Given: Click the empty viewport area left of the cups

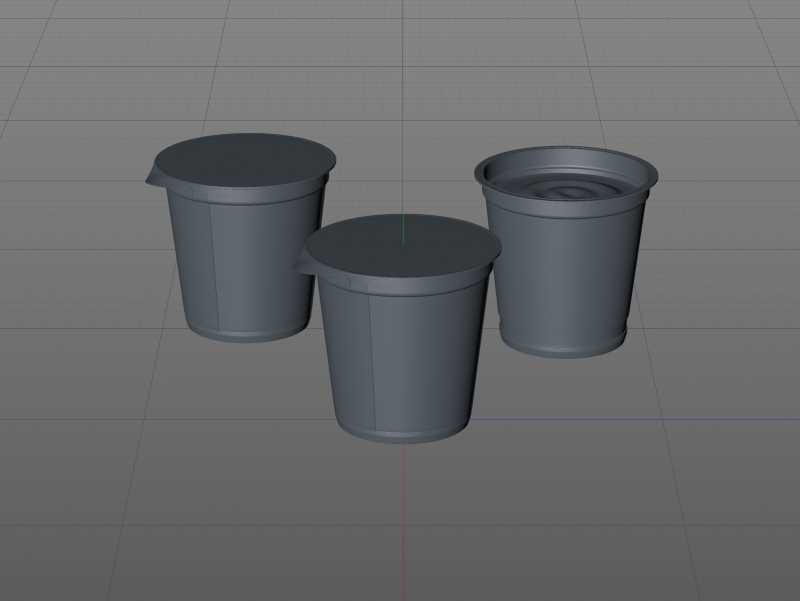Looking at the screenshot, I should [x=70, y=300].
